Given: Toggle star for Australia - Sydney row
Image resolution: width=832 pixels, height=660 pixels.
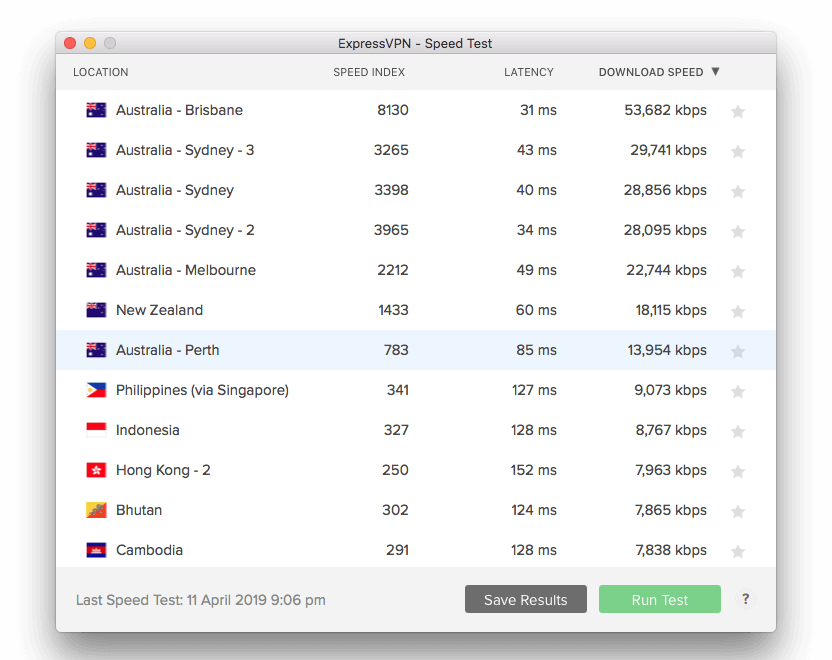Looking at the screenshot, I should 738,191.
